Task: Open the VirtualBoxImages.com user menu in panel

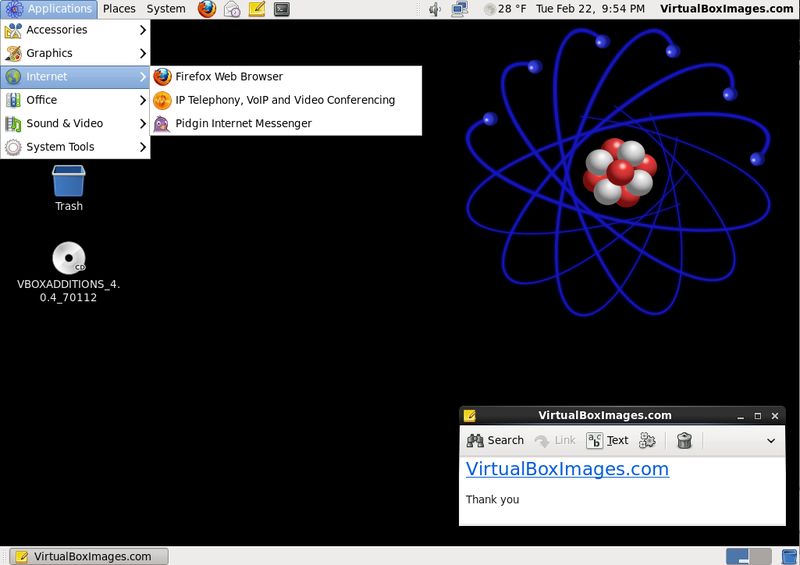Action: click(726, 9)
